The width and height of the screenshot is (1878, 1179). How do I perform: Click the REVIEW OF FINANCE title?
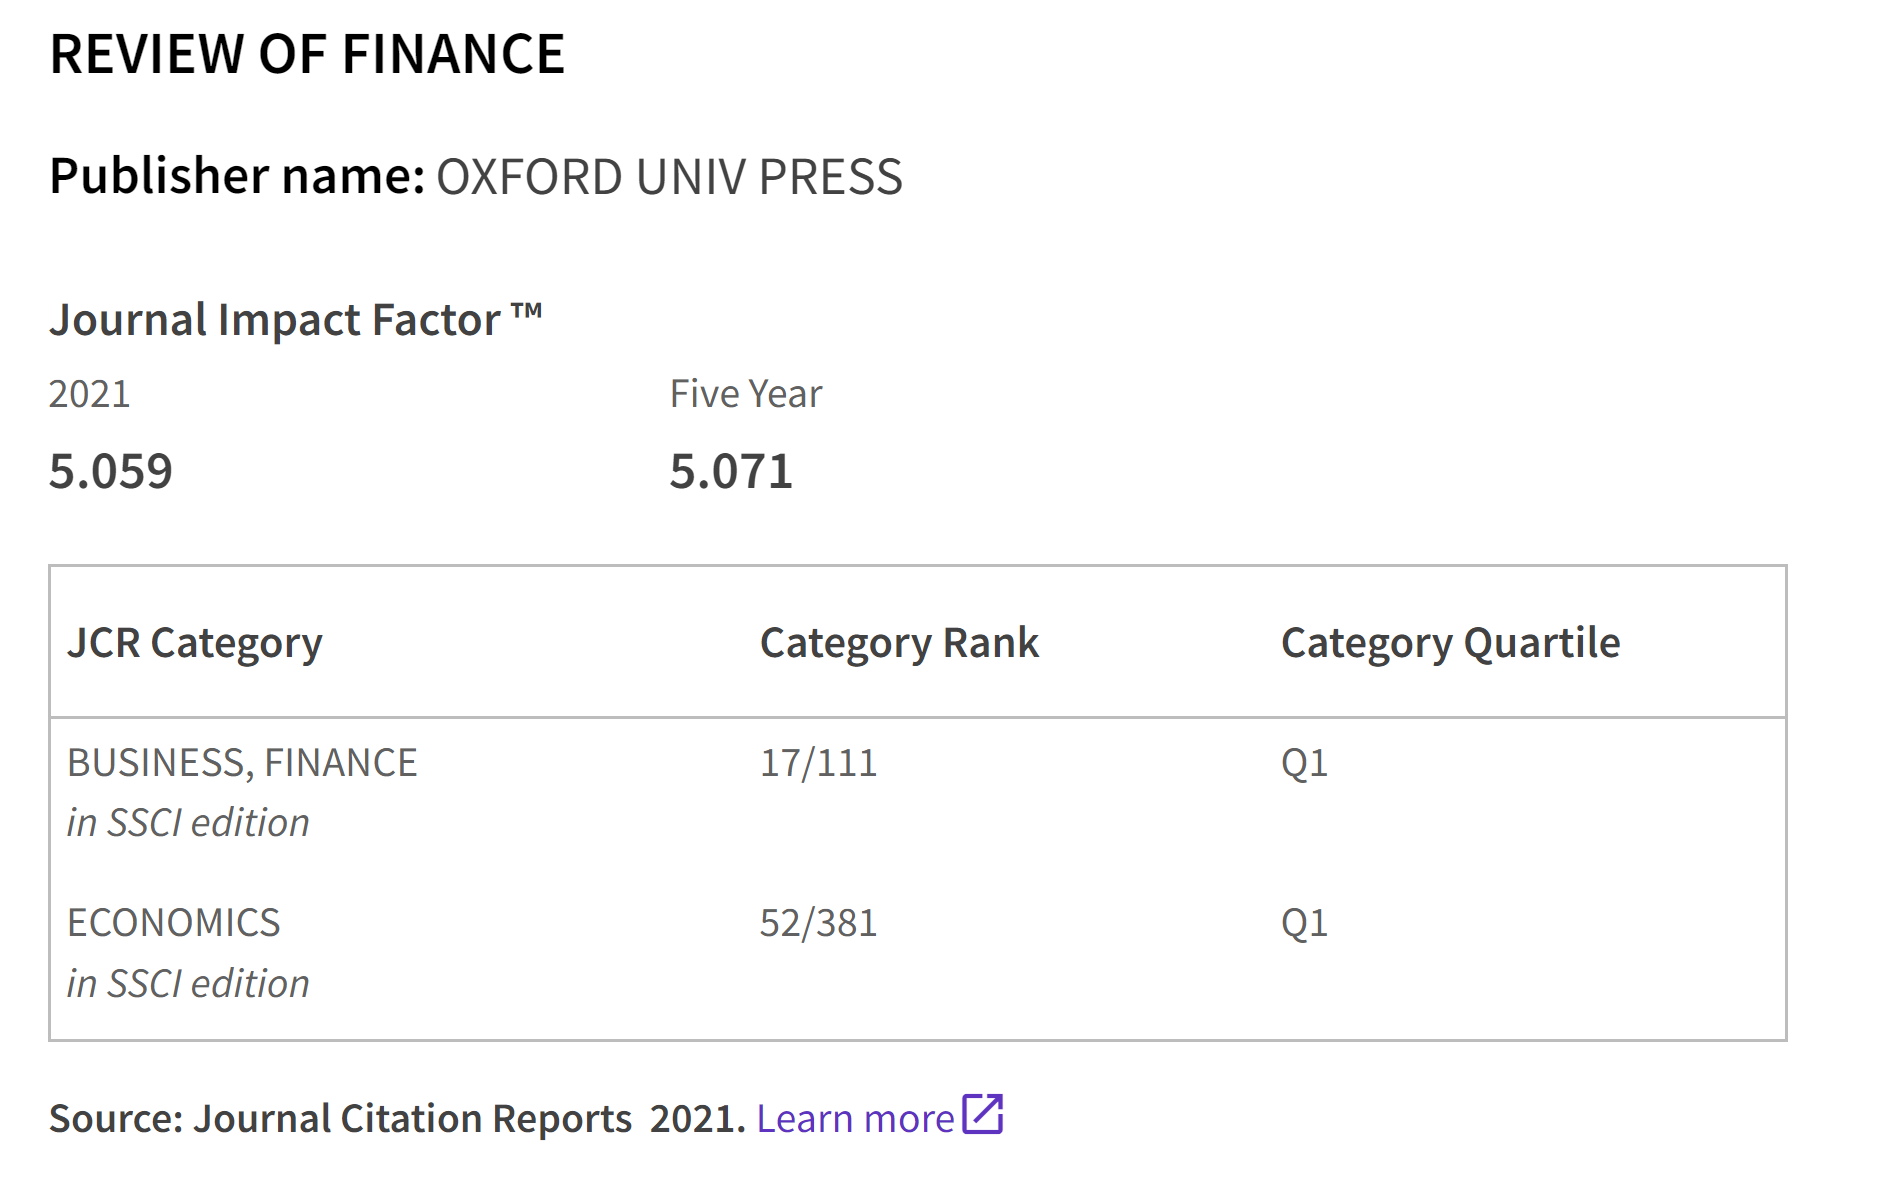(x=307, y=54)
